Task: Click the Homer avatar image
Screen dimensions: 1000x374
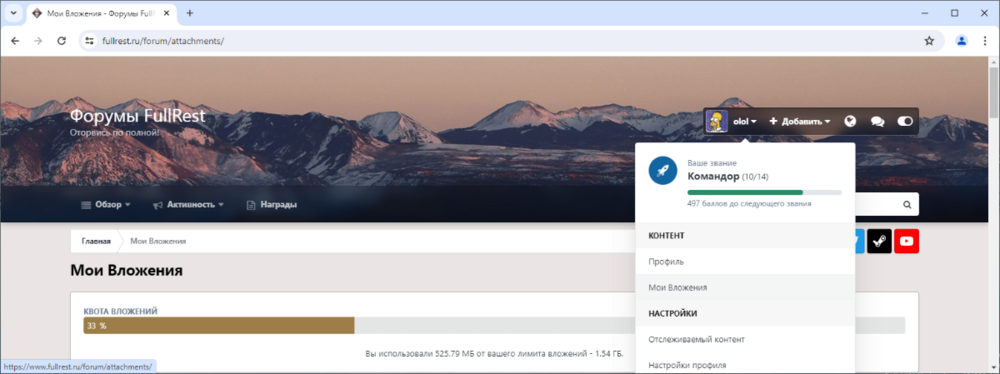Action: 717,121
